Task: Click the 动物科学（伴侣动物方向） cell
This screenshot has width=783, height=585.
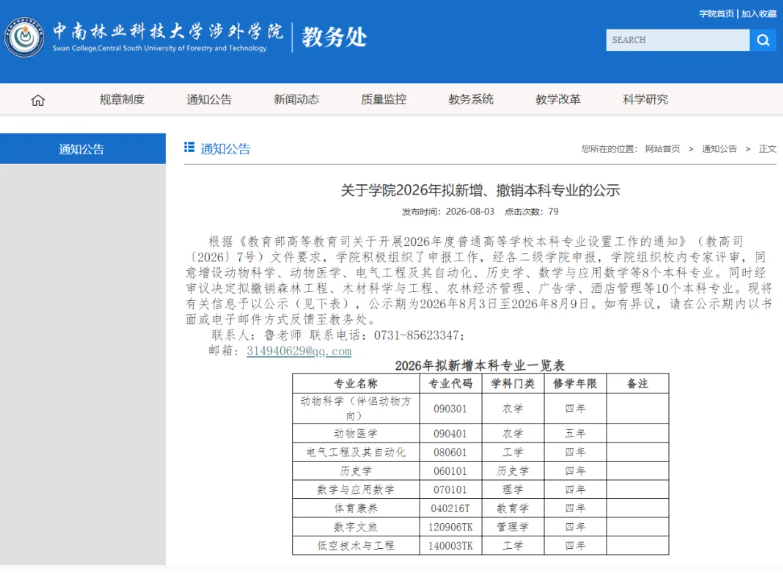Action: [x=356, y=409]
